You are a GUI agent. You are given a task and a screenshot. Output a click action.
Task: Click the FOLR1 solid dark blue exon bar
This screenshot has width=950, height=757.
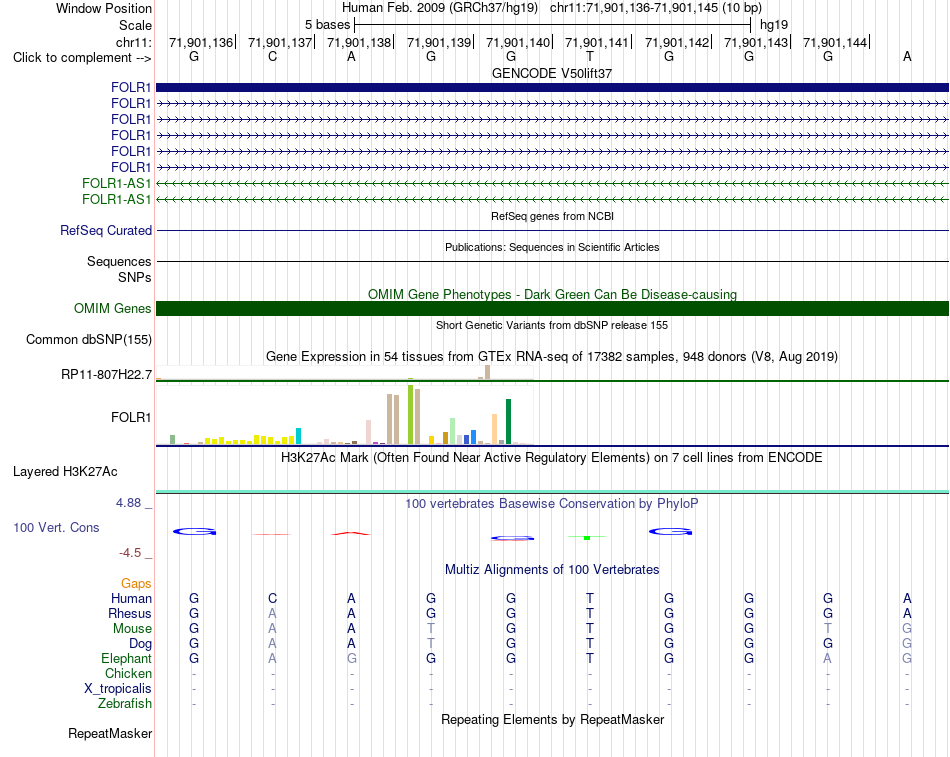coord(552,87)
